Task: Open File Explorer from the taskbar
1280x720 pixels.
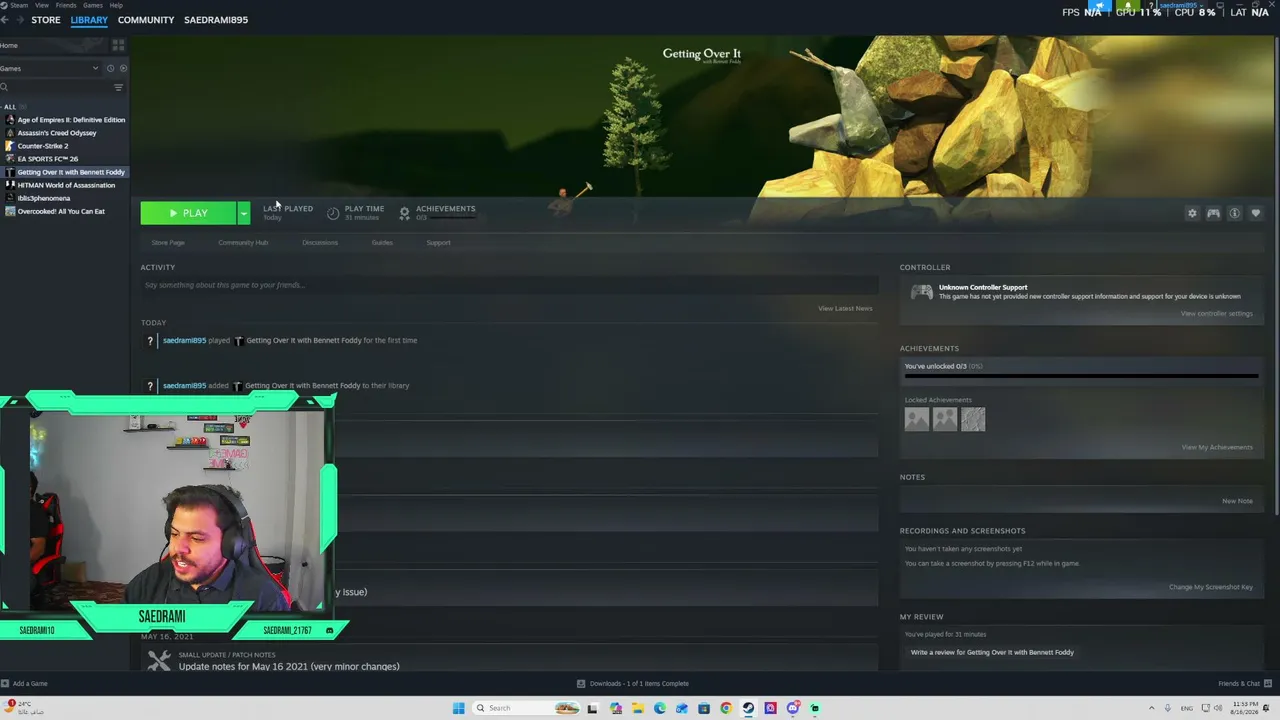Action: (637, 708)
